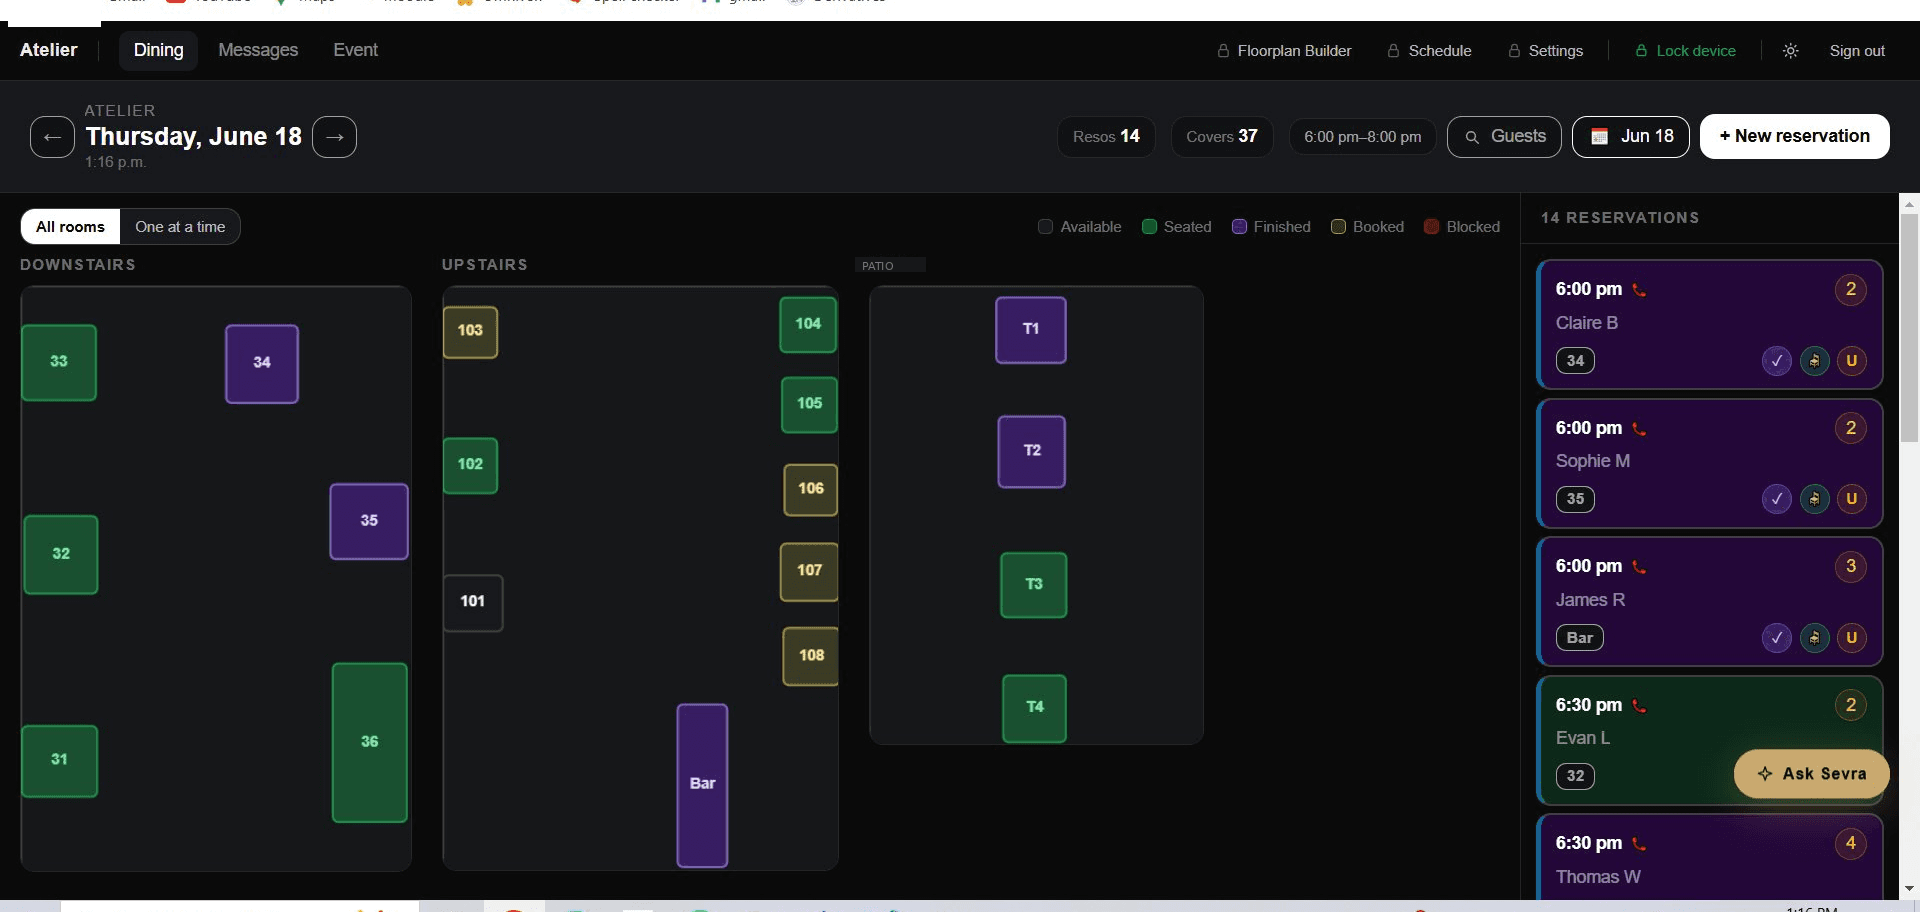Toggle light mode using the sun icon
1920x912 pixels.
click(x=1790, y=50)
